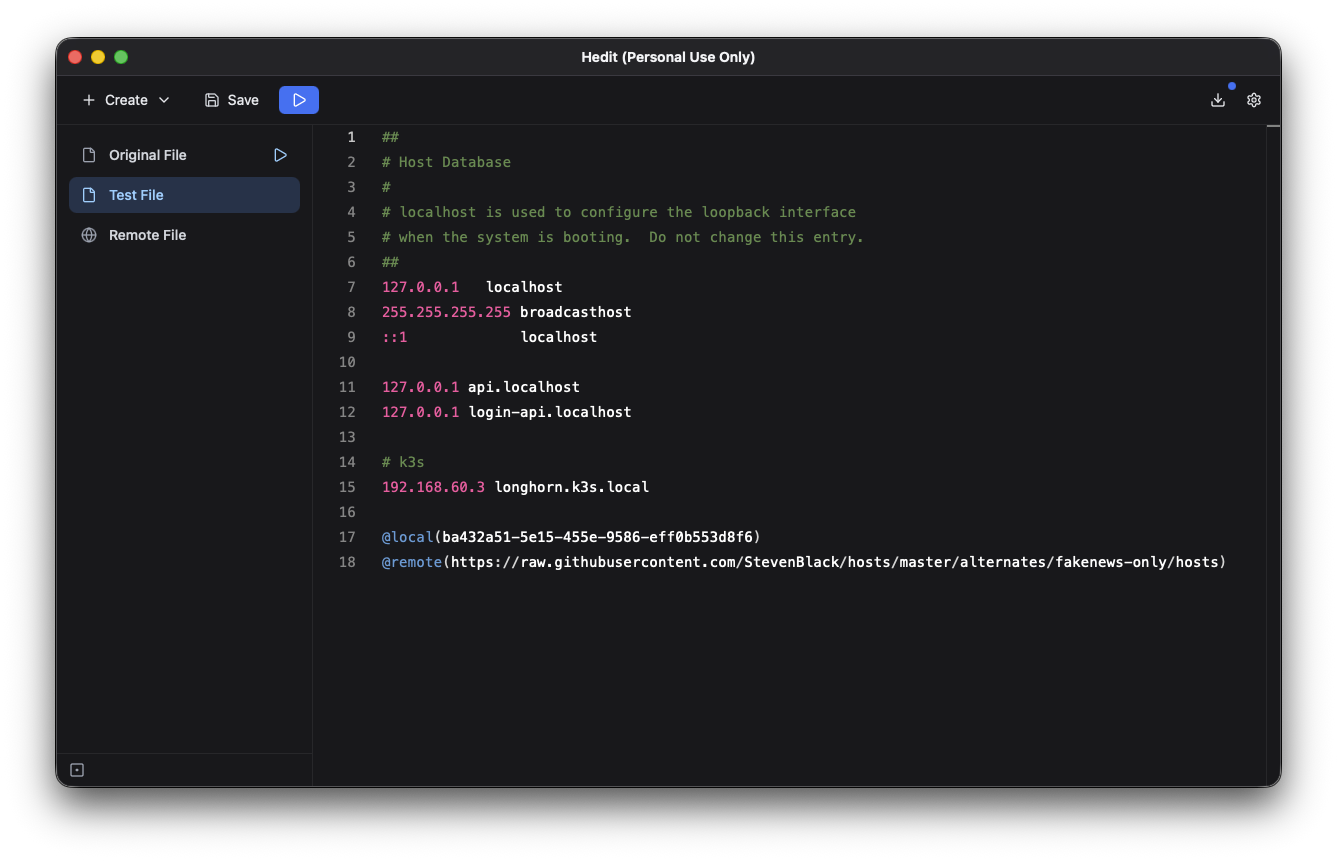Select Remote File in sidebar
Image resolution: width=1337 pixels, height=861 pixels.
pyautogui.click(x=184, y=235)
